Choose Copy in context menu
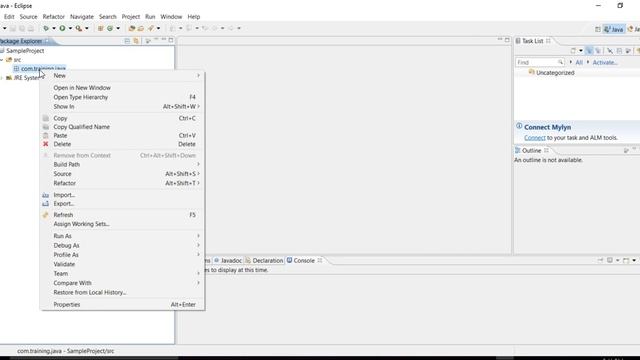Viewport: 640px width, 360px height. pos(122,118)
